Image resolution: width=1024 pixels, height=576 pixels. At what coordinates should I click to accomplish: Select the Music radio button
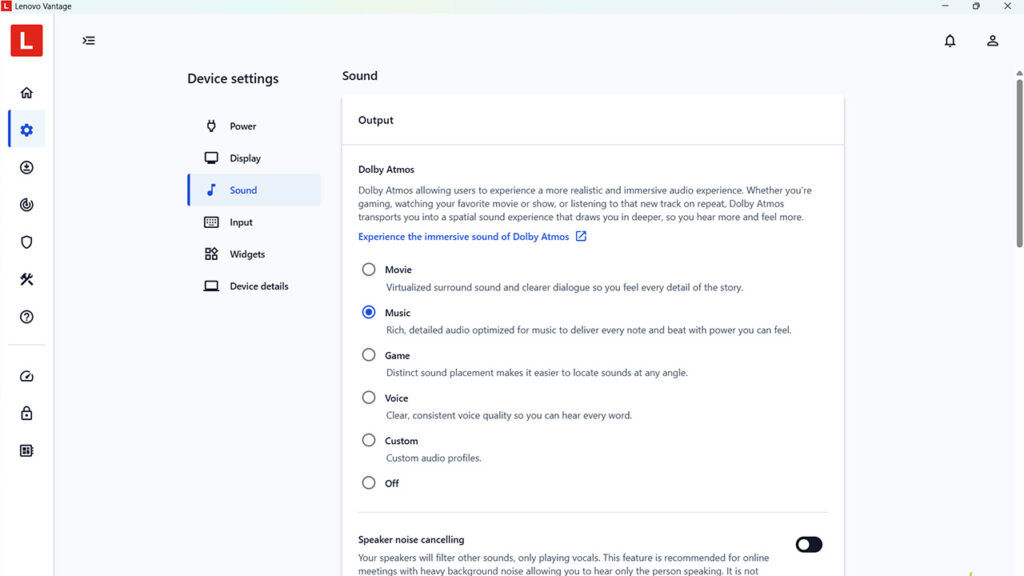tap(369, 312)
